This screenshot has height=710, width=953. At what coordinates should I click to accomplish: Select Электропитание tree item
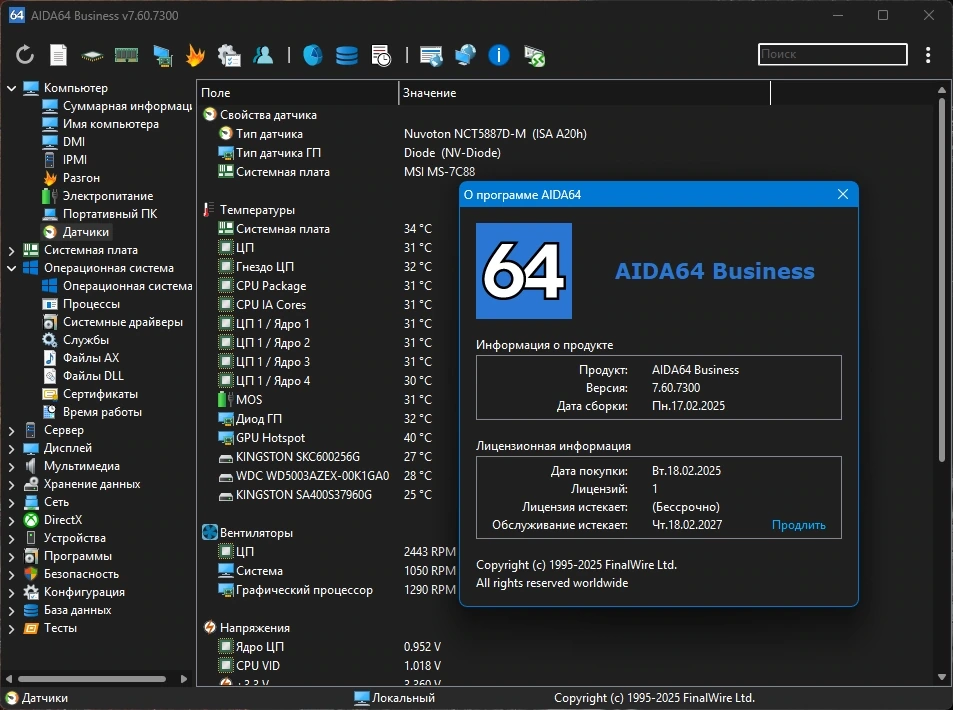(x=97, y=196)
